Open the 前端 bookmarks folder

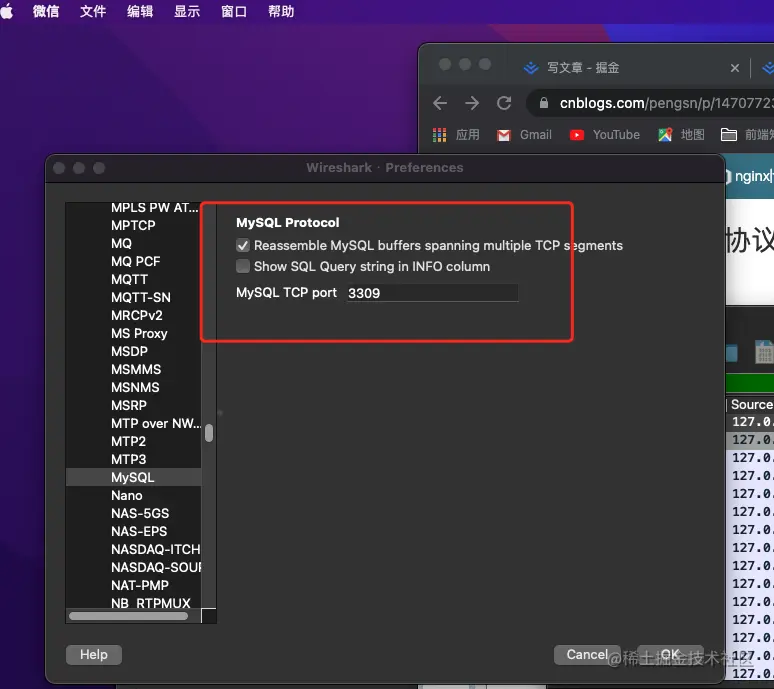[x=747, y=135]
